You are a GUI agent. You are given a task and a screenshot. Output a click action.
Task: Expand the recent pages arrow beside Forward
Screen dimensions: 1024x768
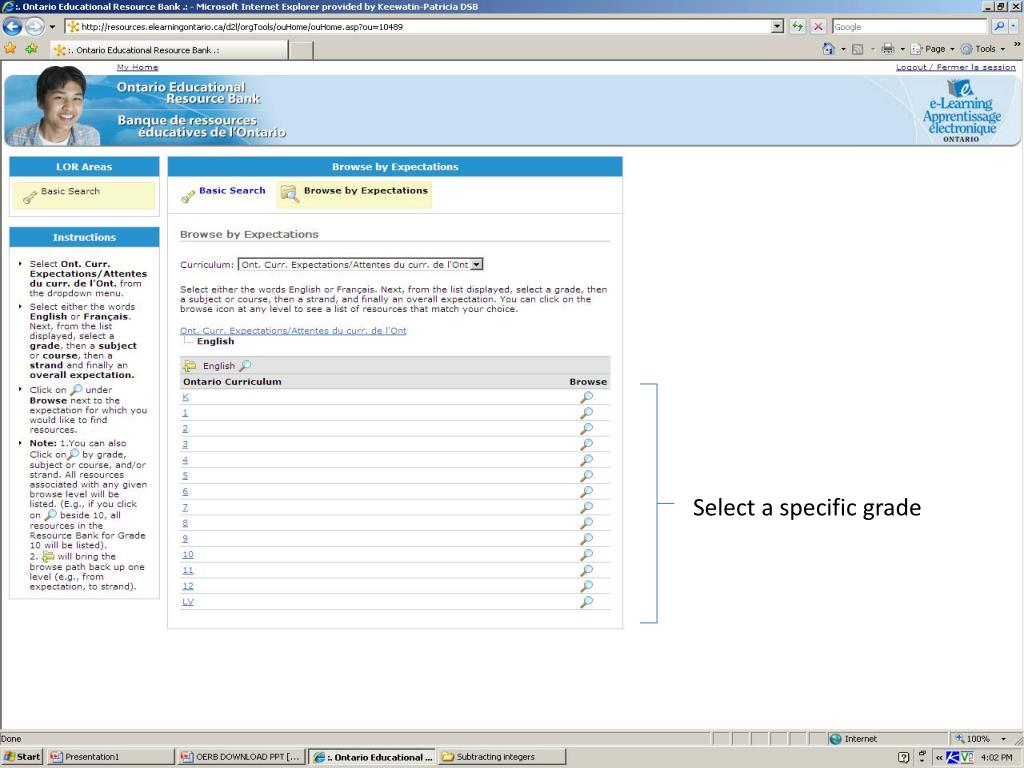click(52, 27)
